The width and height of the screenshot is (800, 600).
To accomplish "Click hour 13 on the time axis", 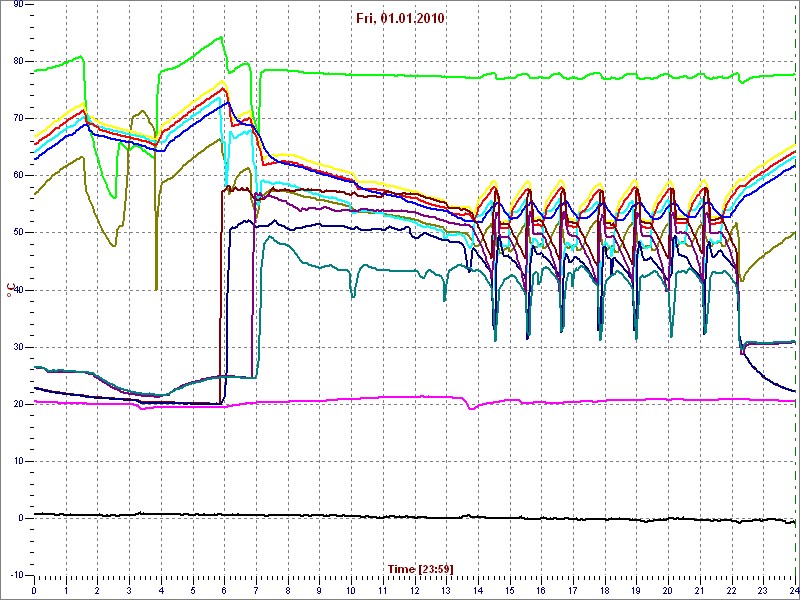I will point(446,591).
